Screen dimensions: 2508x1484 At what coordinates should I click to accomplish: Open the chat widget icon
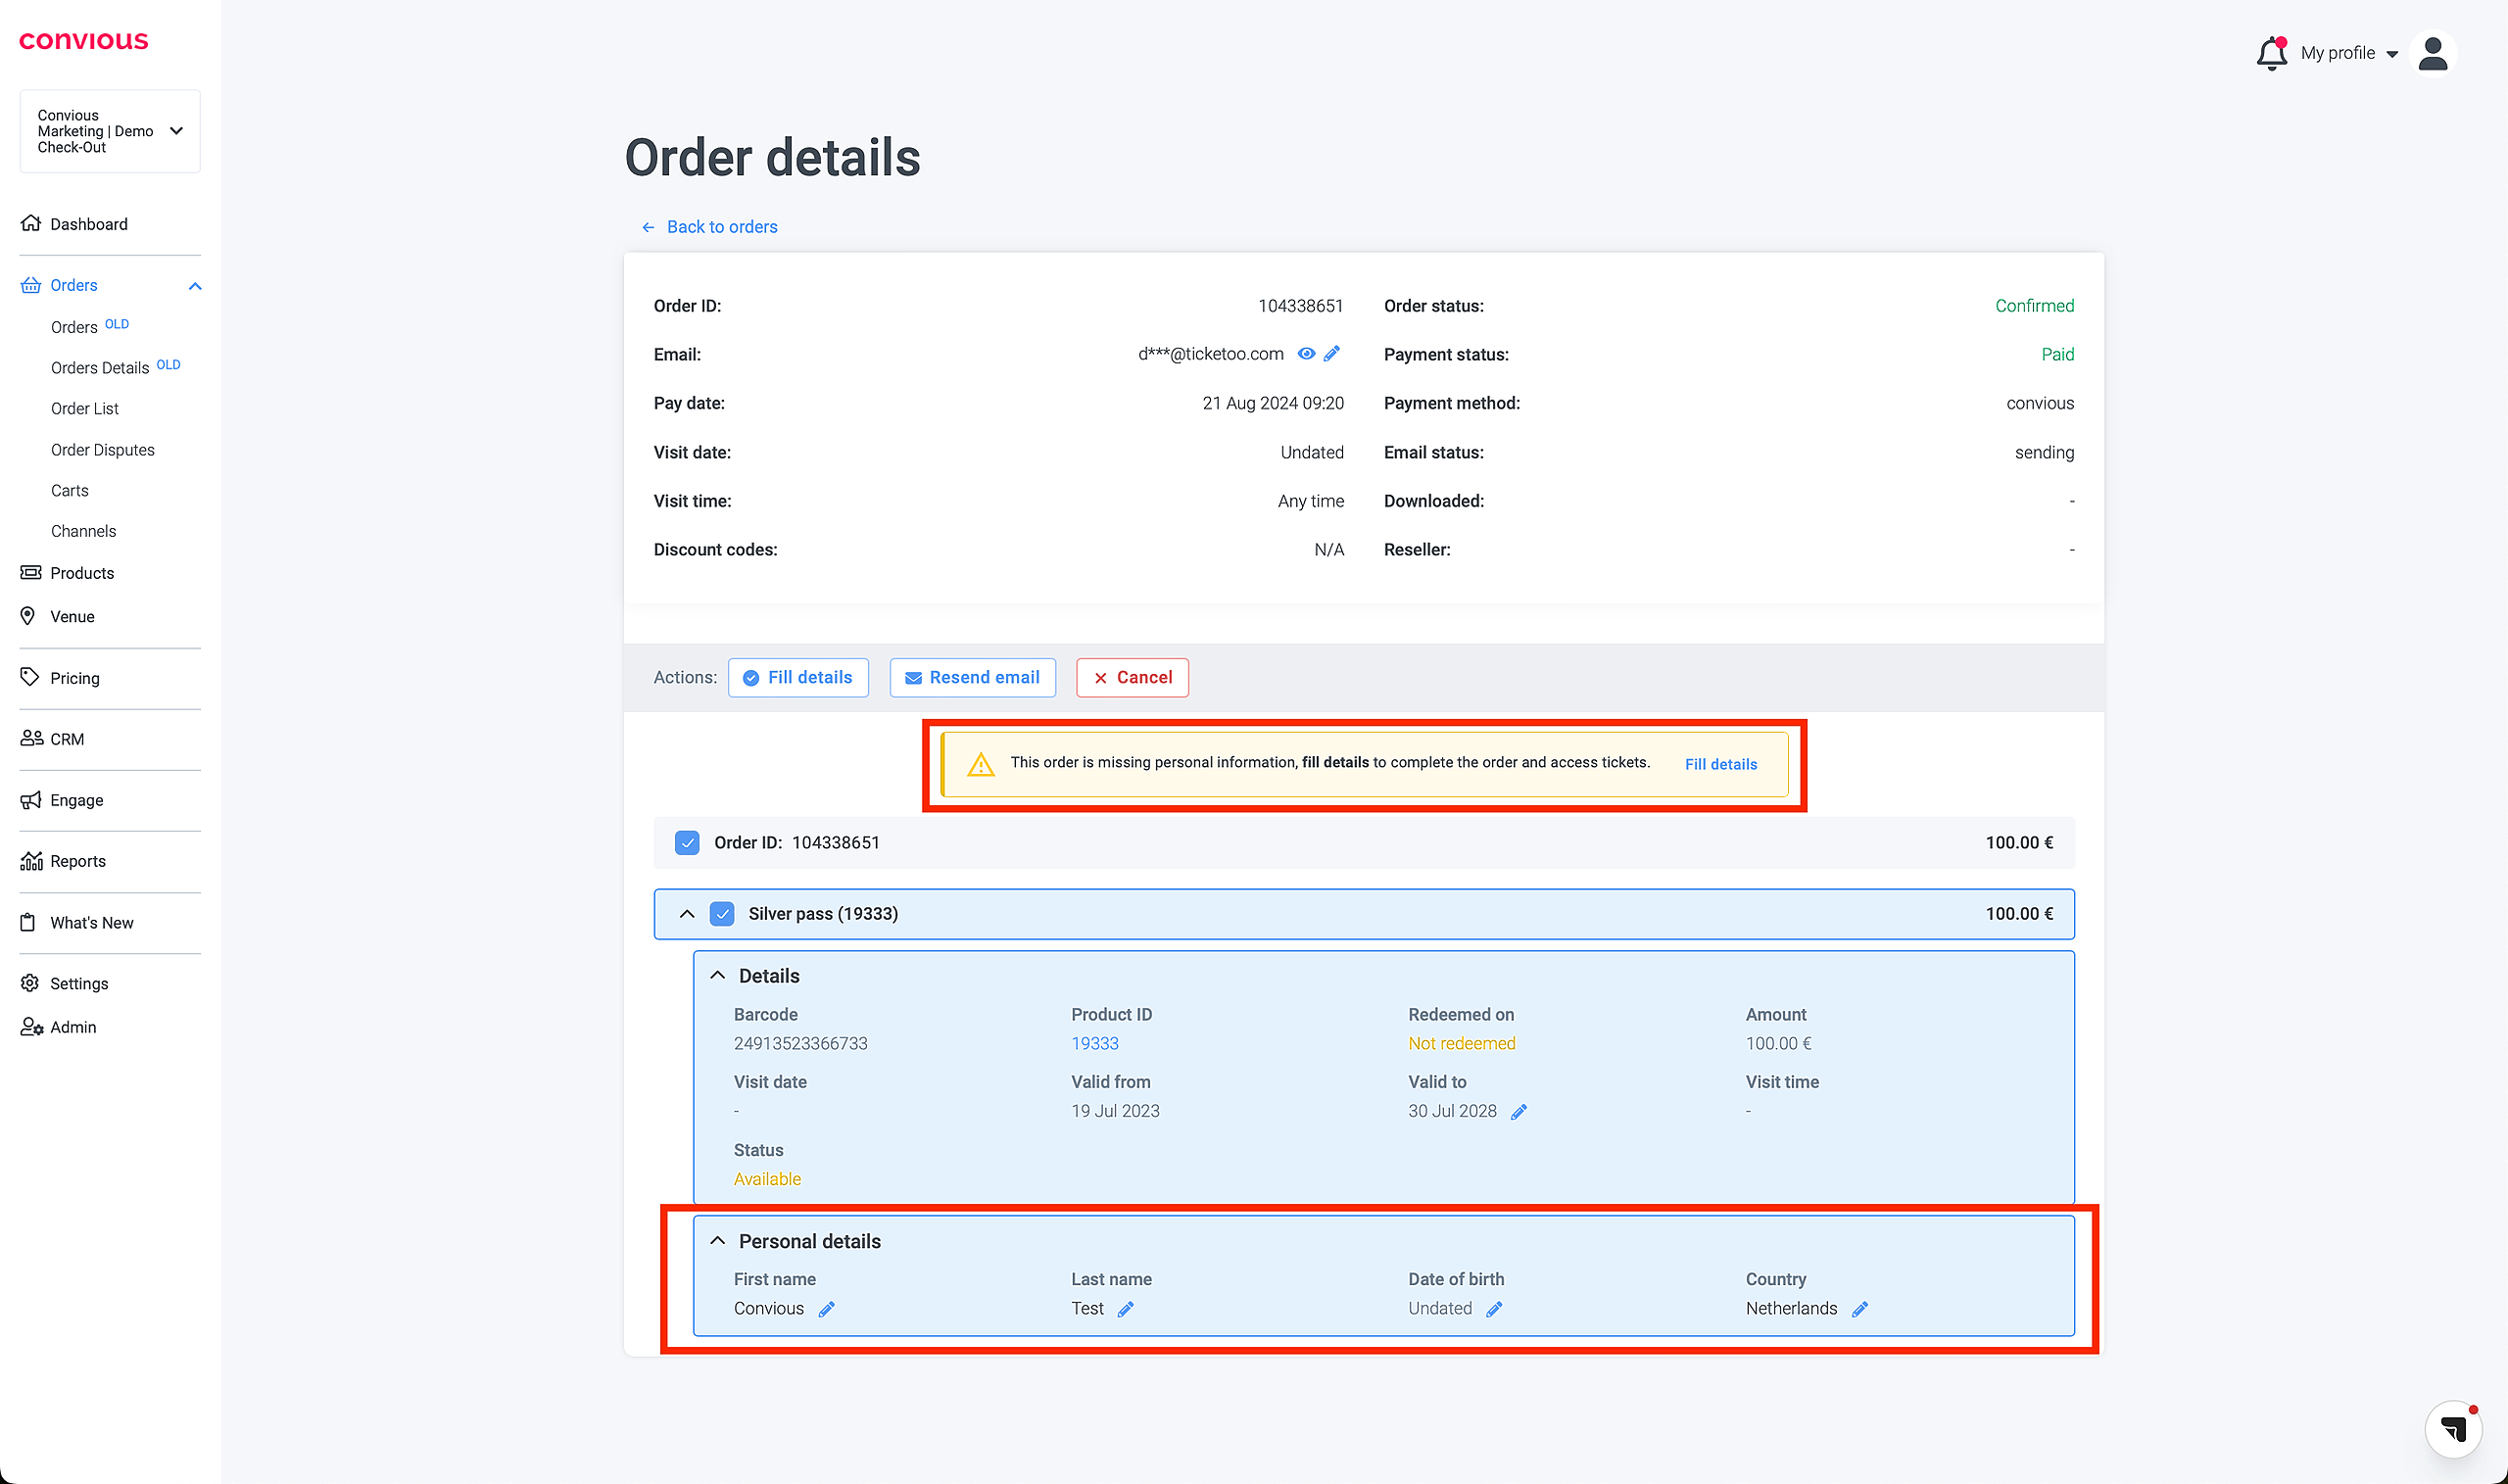(x=2452, y=1428)
